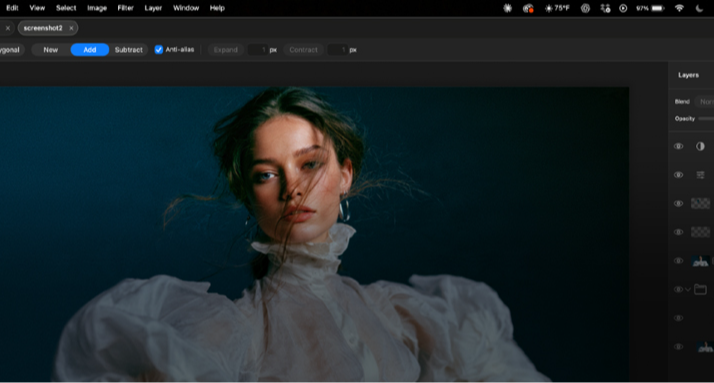Open the Layer menu

[153, 8]
